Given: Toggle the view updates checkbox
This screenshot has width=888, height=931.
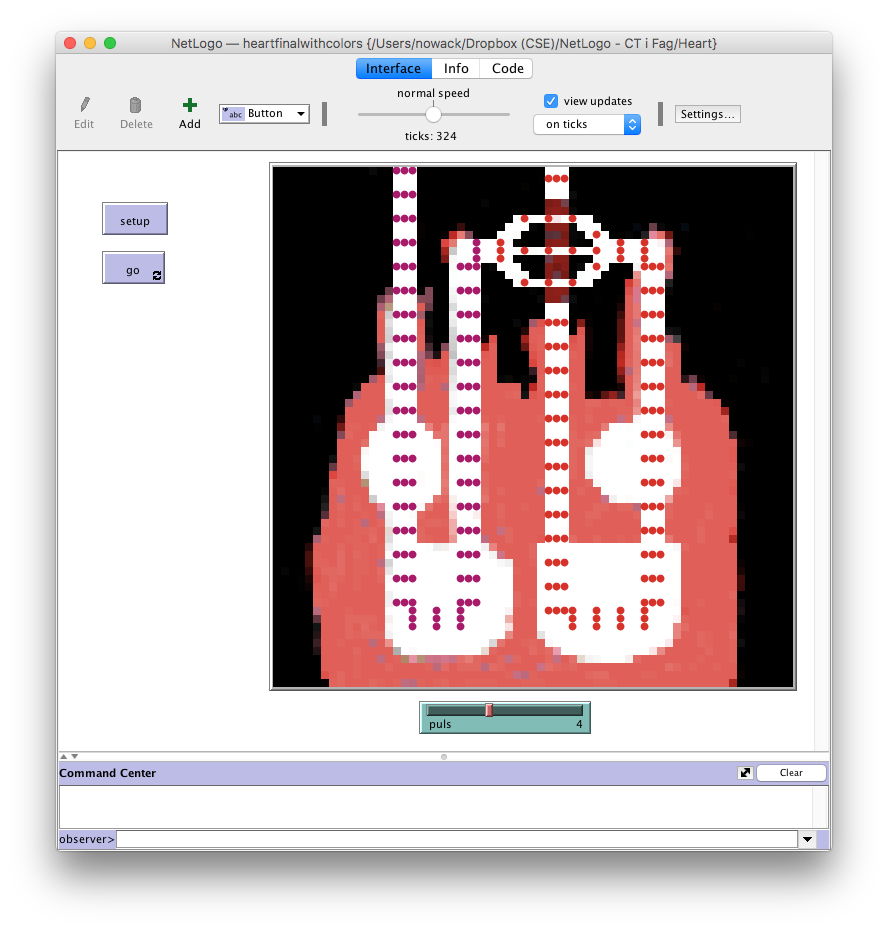Looking at the screenshot, I should (550, 101).
